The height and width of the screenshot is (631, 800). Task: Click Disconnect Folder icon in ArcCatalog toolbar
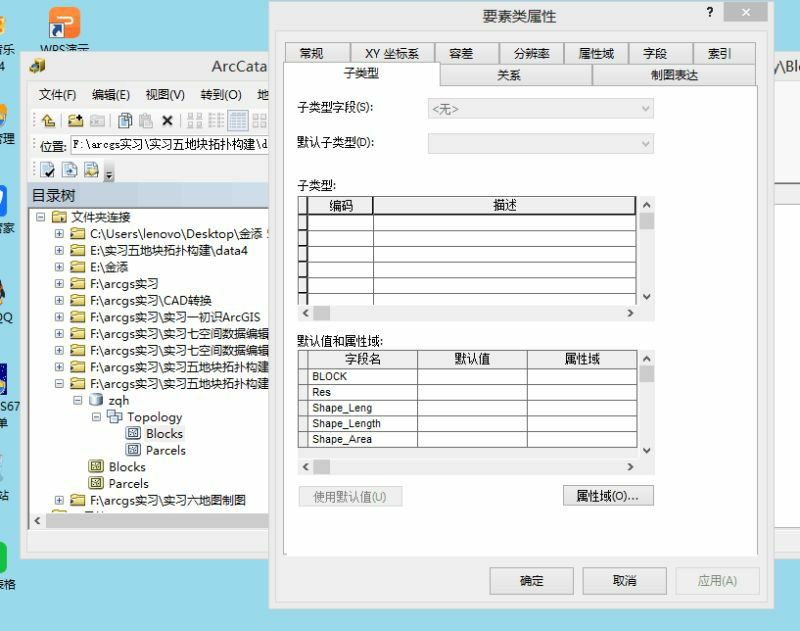[97, 121]
